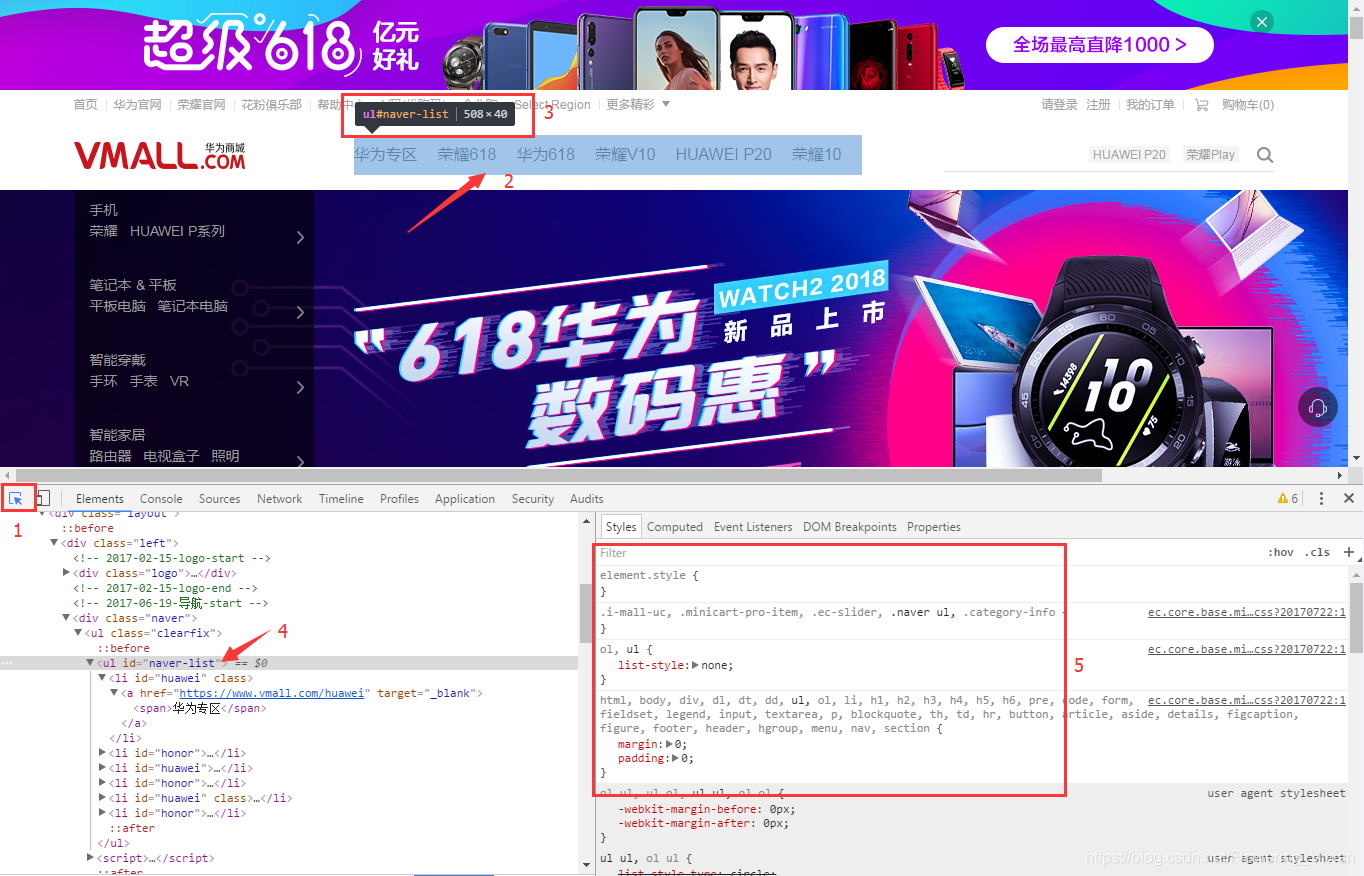Open the shopping cart icon
Viewport: 1364px width, 876px height.
click(x=1202, y=105)
